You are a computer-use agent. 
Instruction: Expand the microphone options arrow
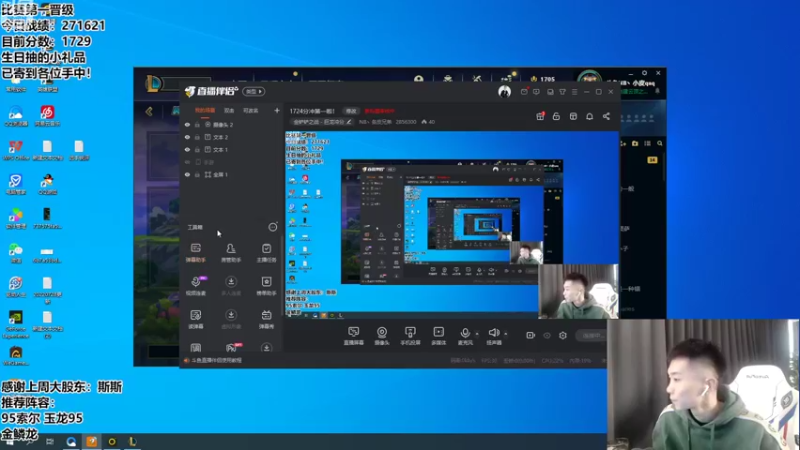point(477,334)
